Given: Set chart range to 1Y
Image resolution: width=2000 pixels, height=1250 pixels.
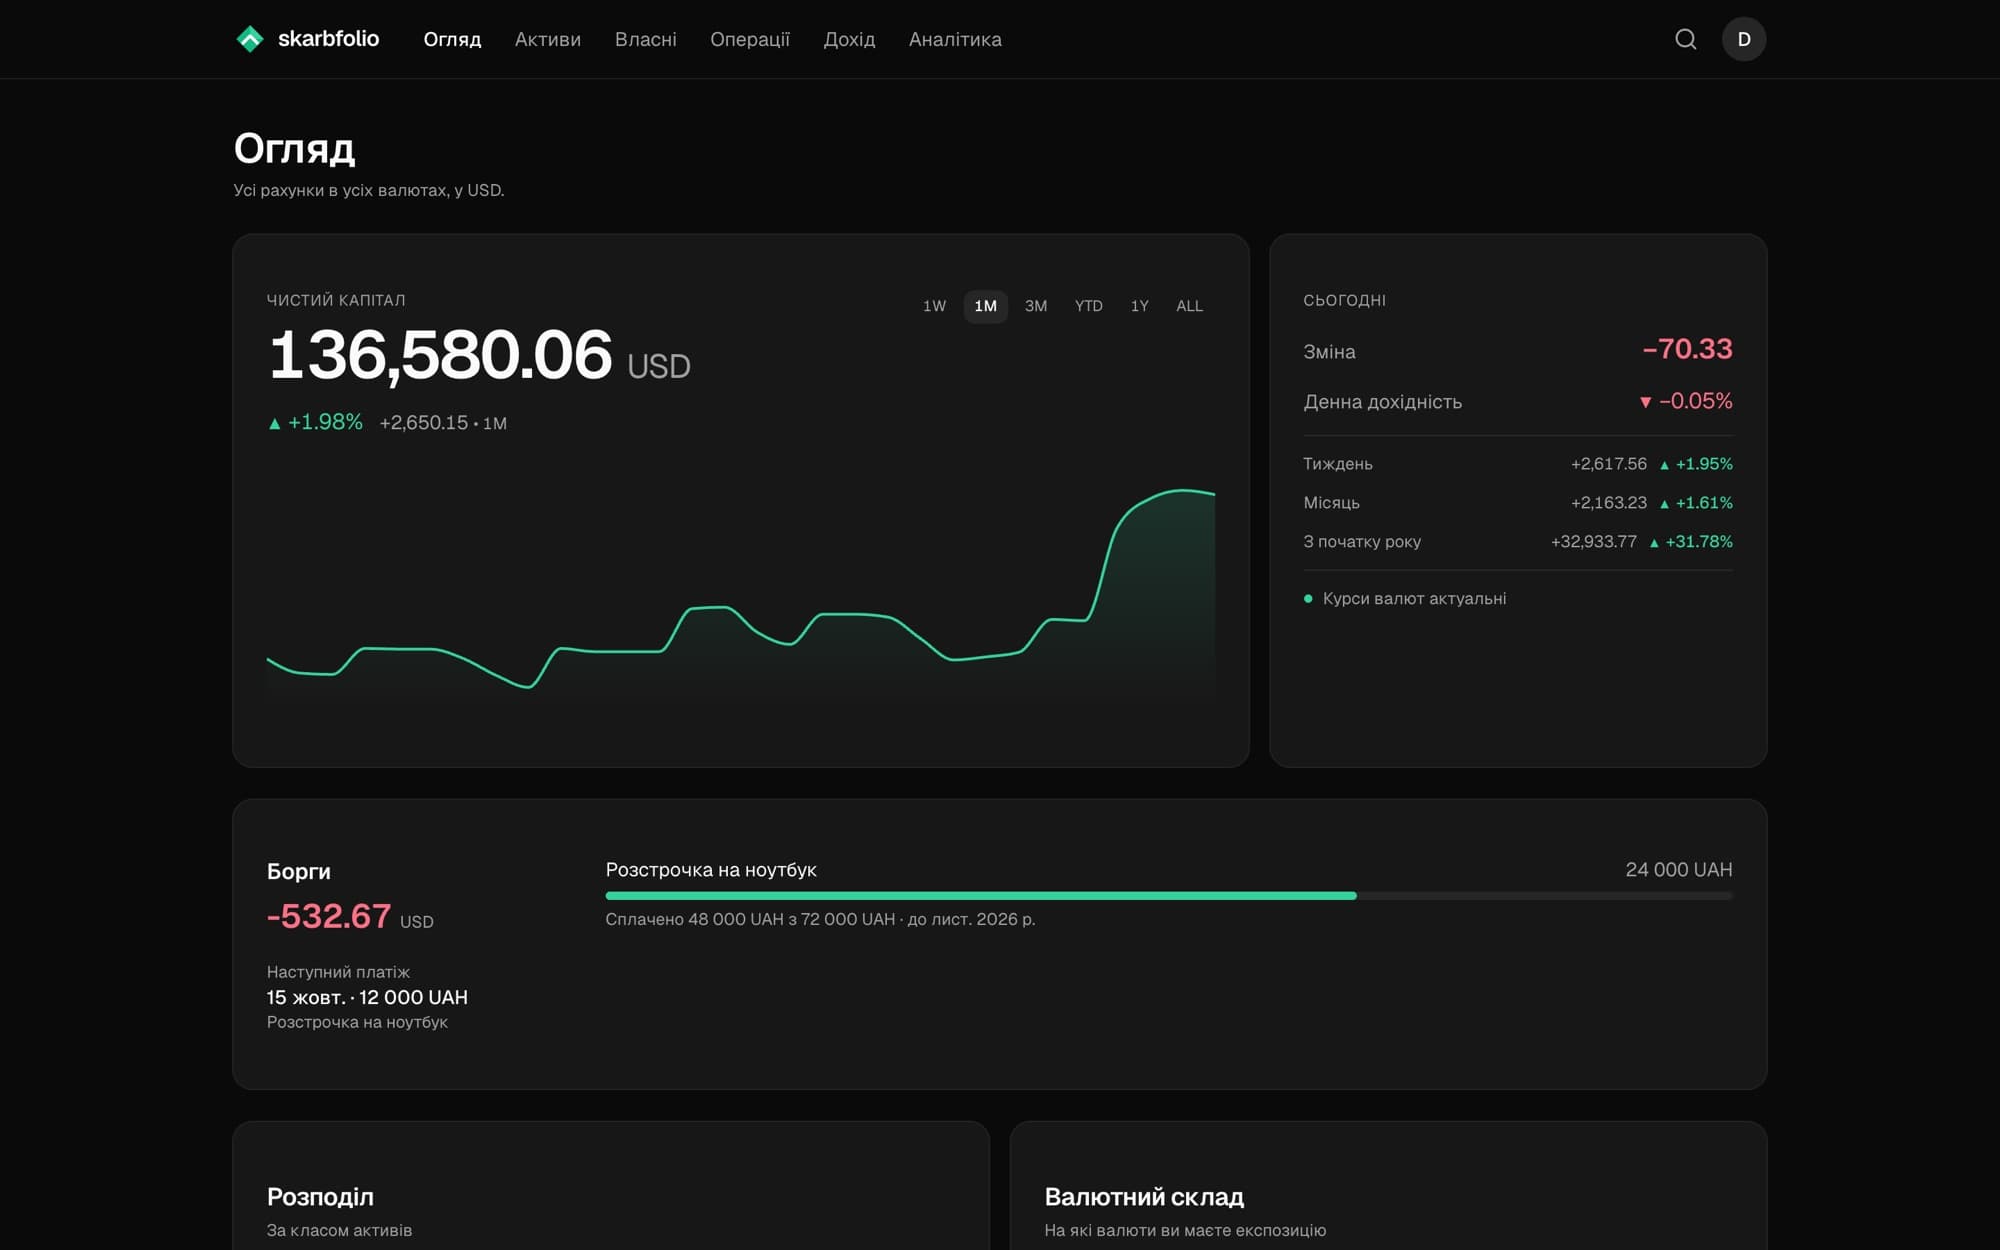Looking at the screenshot, I should [x=1140, y=306].
